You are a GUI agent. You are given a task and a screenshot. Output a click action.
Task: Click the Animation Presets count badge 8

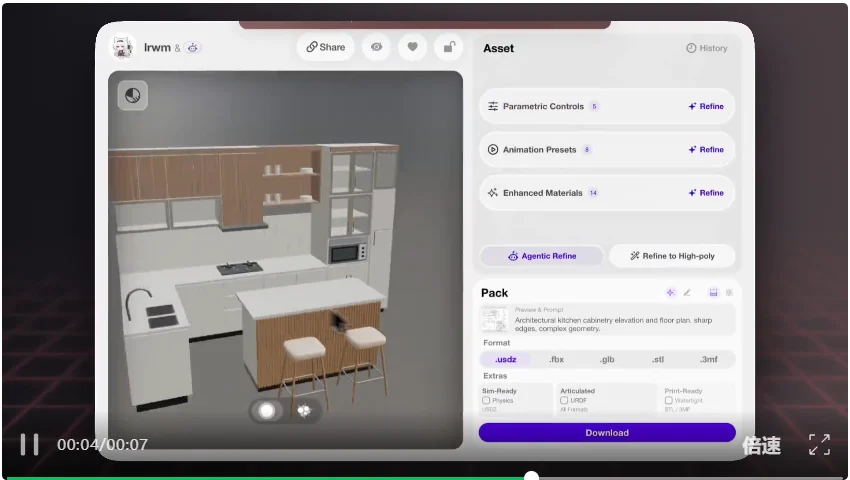[587, 150]
